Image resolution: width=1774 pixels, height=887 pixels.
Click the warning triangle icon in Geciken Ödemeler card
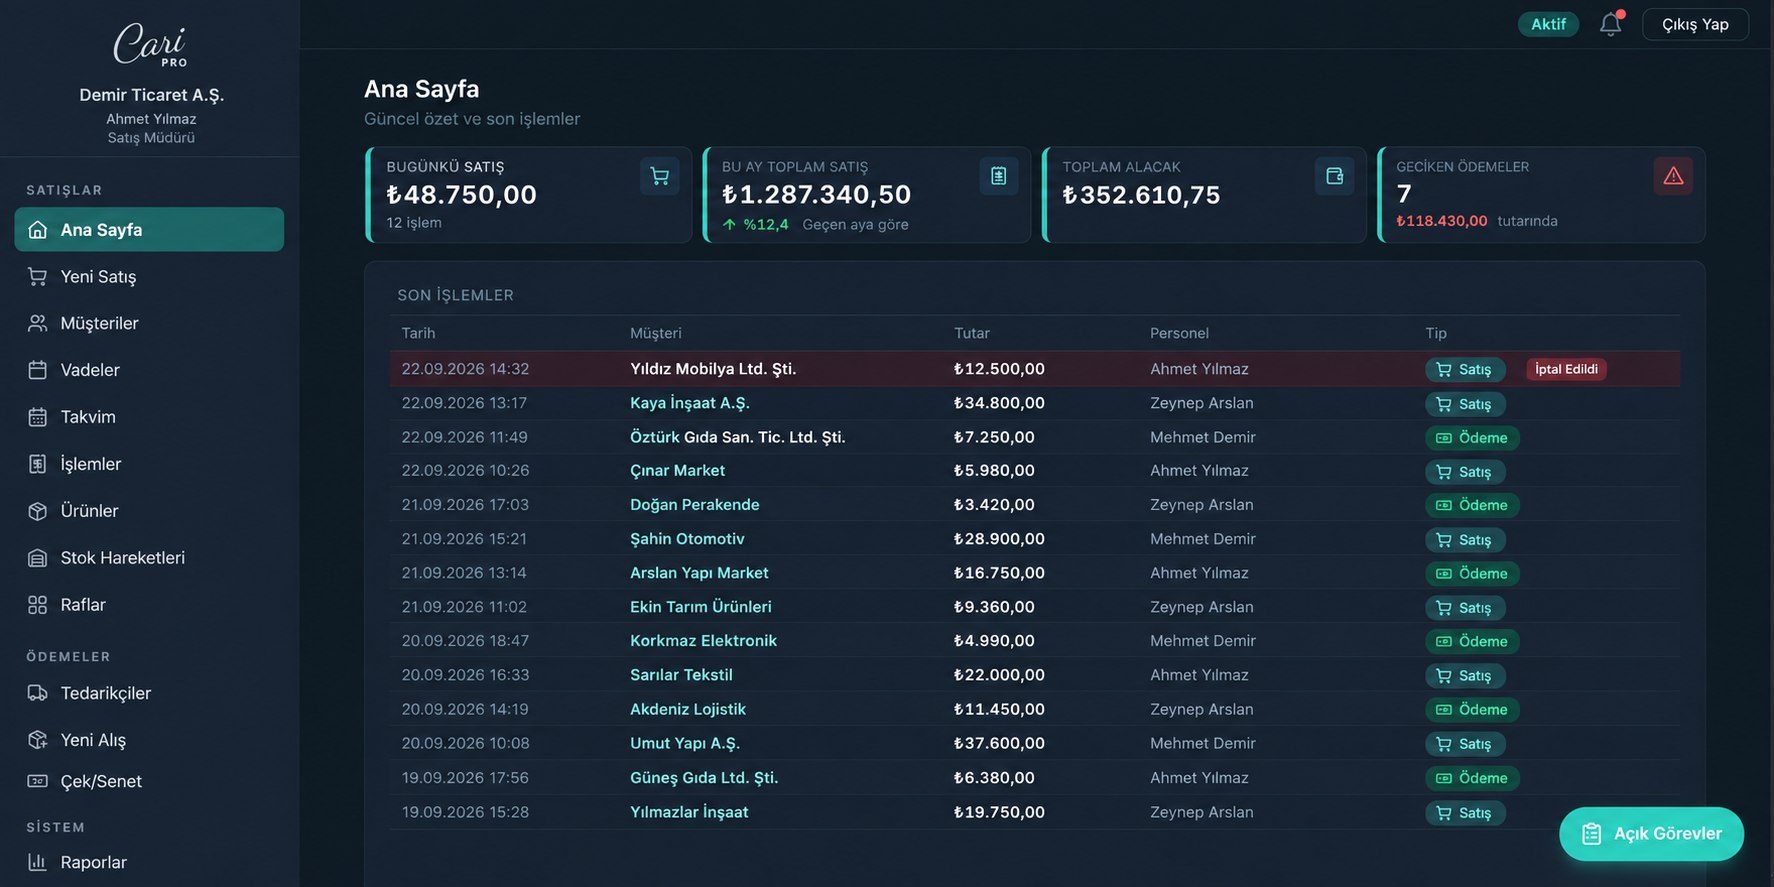[1673, 176]
